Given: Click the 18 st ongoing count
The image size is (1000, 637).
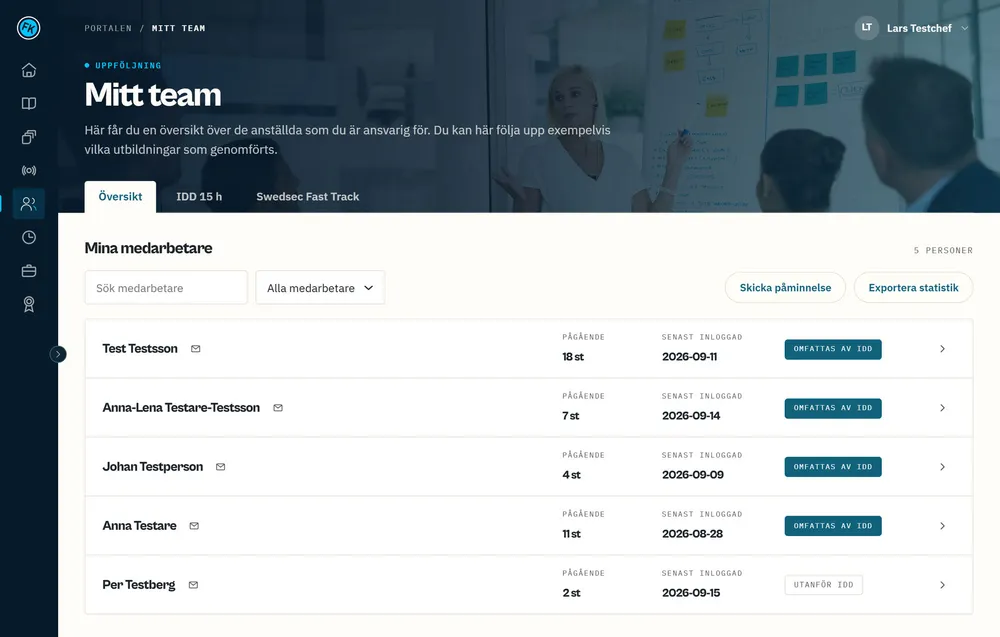Looking at the screenshot, I should click(x=573, y=357).
